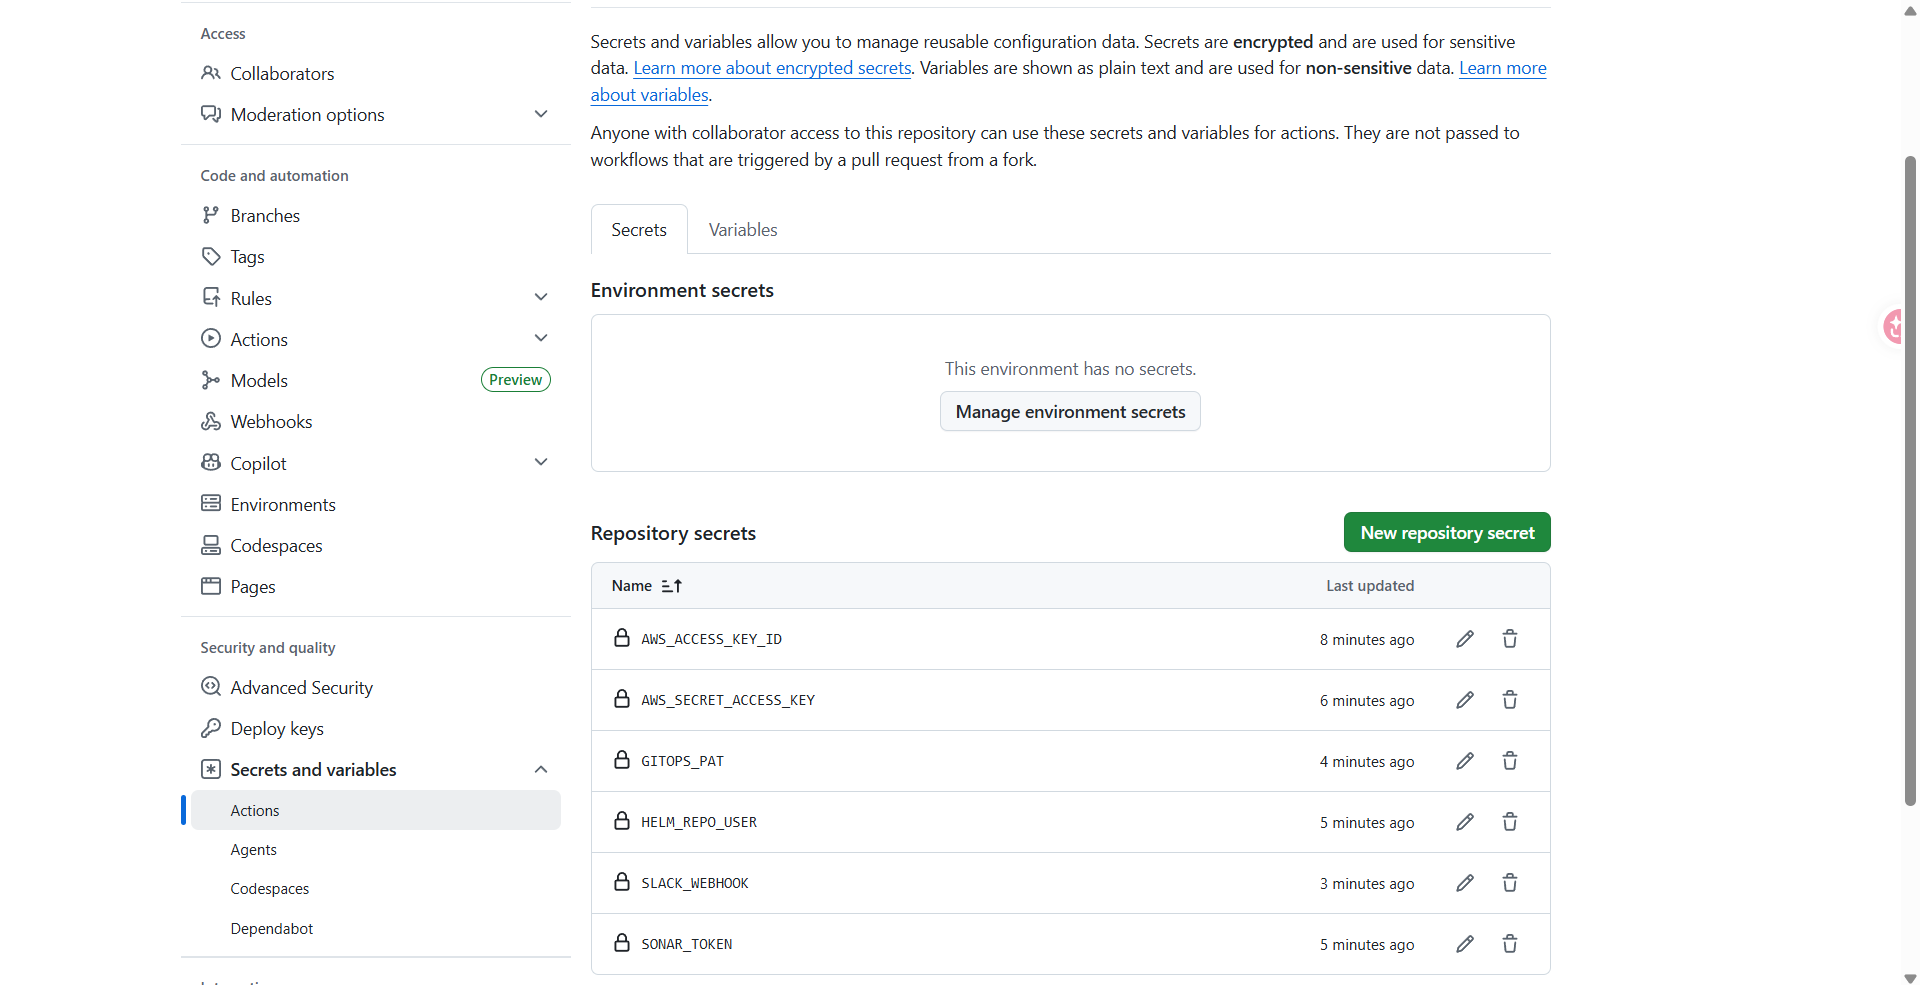Image resolution: width=1920 pixels, height=985 pixels.
Task: Click the Tags tag icon
Action: 211,256
